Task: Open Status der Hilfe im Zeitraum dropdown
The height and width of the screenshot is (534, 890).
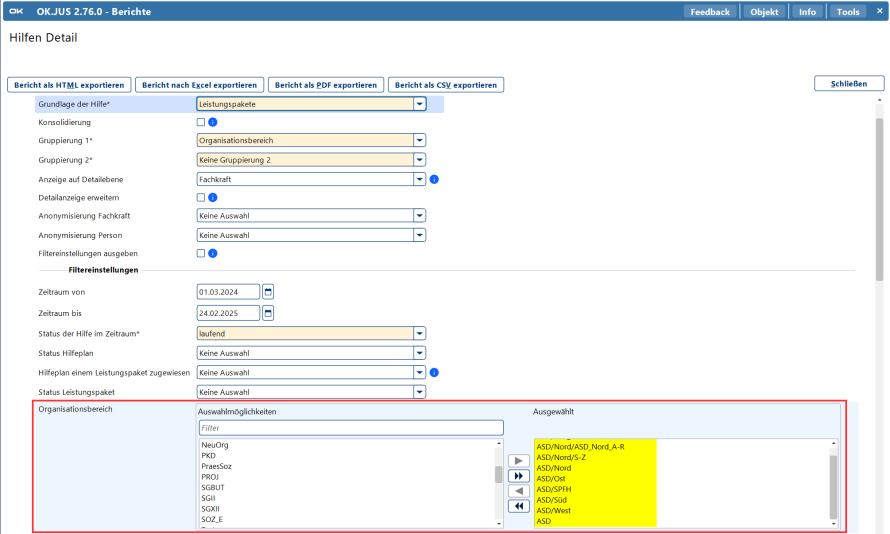Action: pos(419,334)
